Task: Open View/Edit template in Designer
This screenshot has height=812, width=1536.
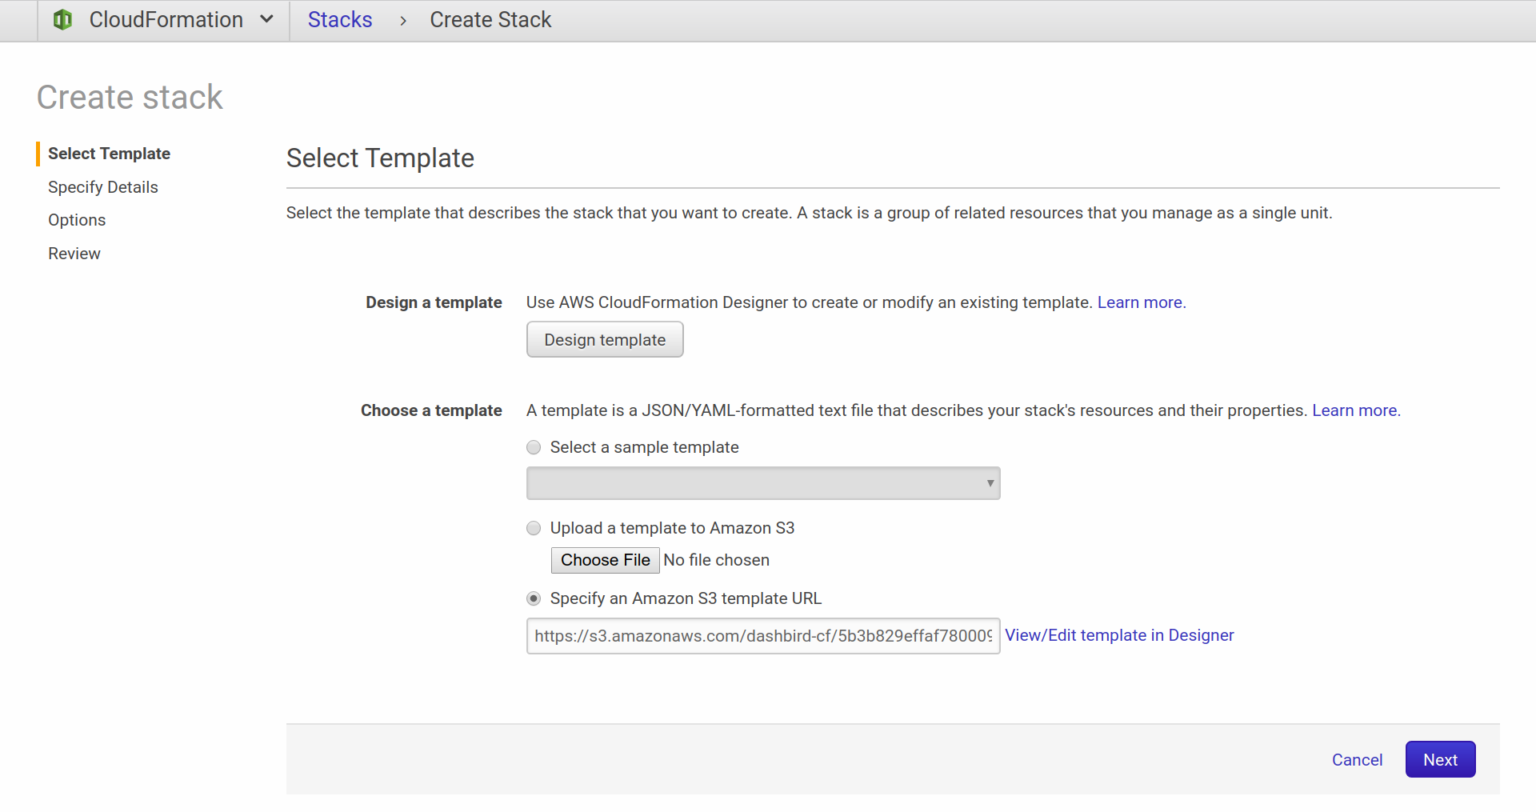Action: 1118,635
